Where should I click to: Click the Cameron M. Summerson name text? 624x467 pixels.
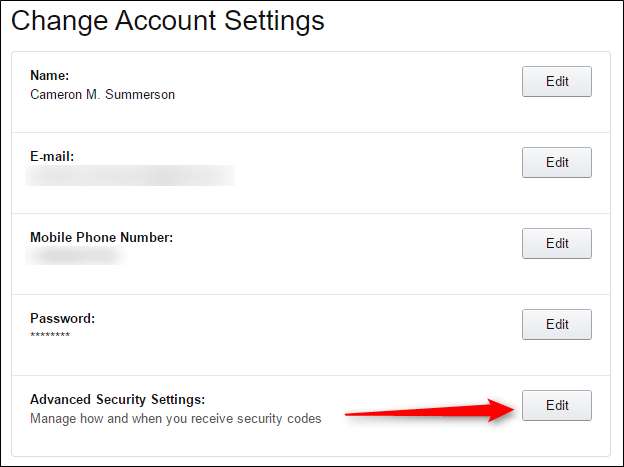pyautogui.click(x=102, y=94)
